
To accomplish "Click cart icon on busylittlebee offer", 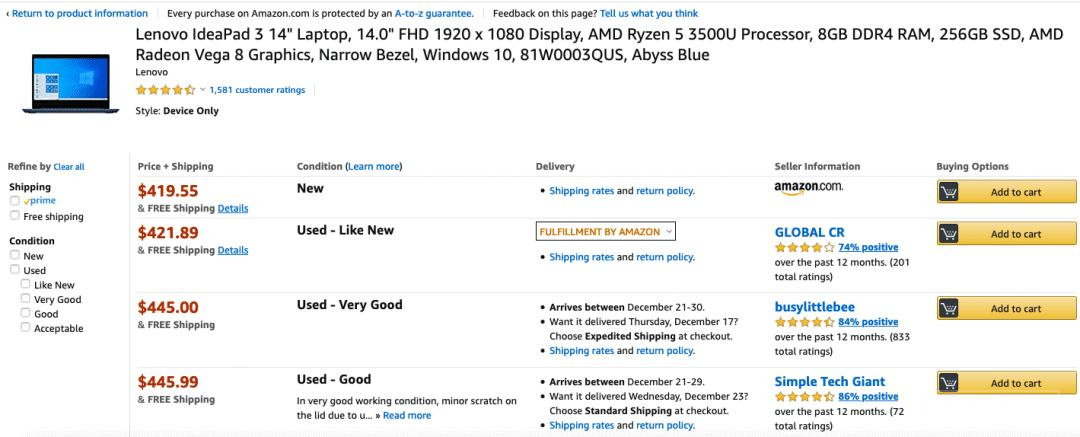I will point(950,309).
